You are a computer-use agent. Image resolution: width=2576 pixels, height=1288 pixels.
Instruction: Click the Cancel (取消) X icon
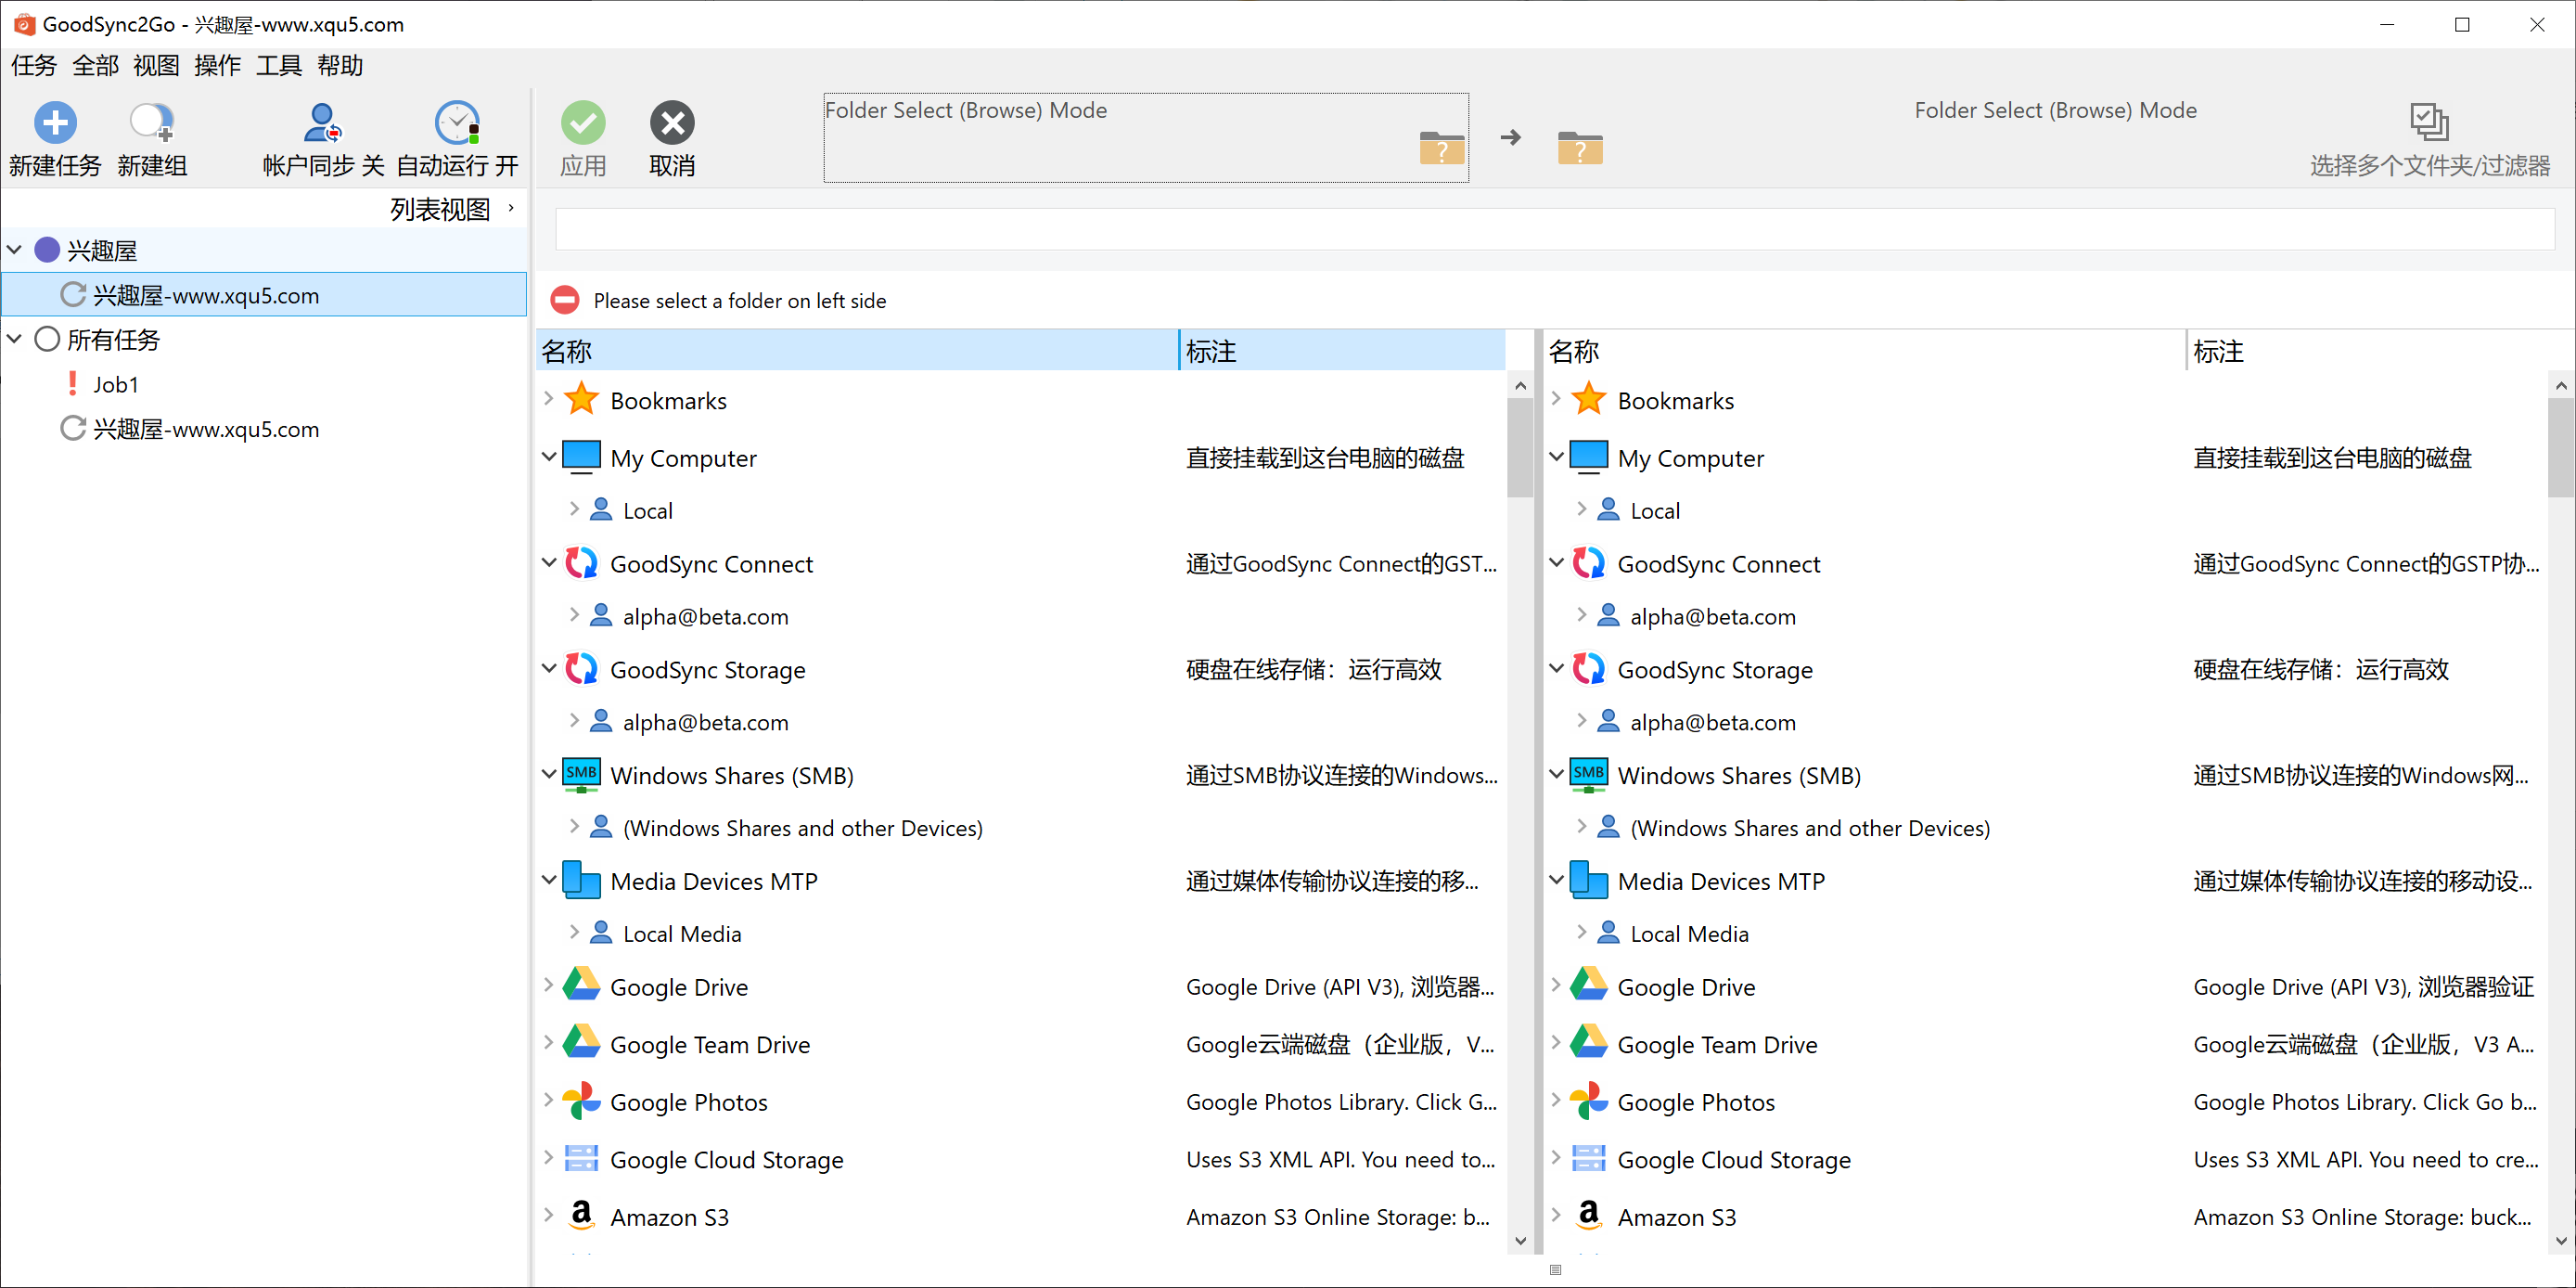tap(672, 123)
